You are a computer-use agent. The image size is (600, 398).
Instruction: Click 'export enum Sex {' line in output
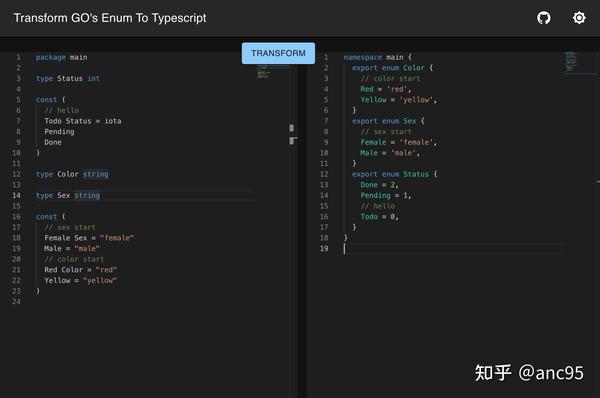click(388, 121)
